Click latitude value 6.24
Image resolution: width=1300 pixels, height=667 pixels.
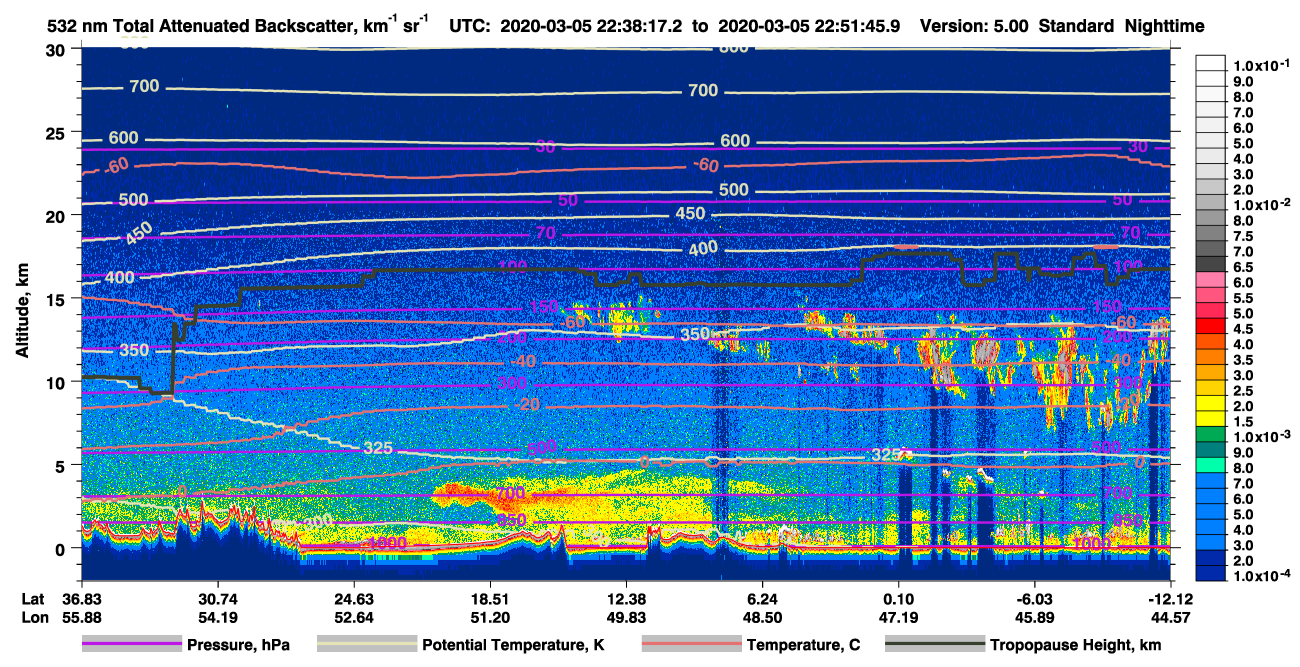[762, 600]
